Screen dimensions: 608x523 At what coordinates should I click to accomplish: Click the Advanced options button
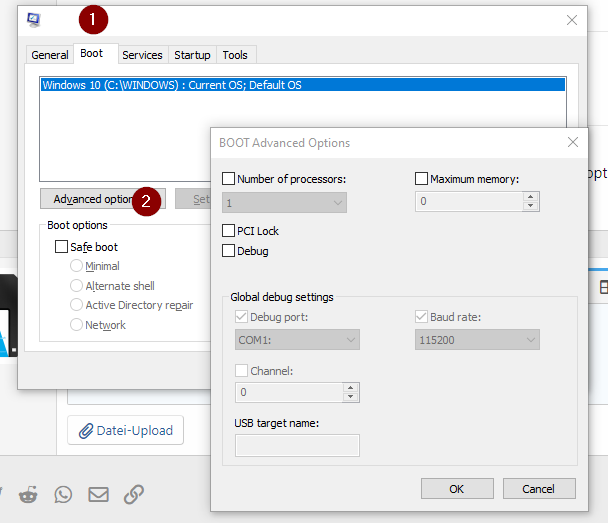point(103,199)
